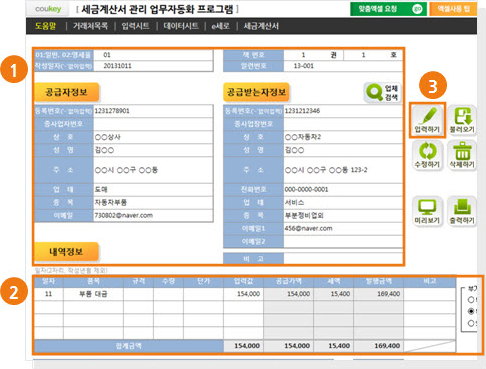Click the coukey logo

point(48,9)
